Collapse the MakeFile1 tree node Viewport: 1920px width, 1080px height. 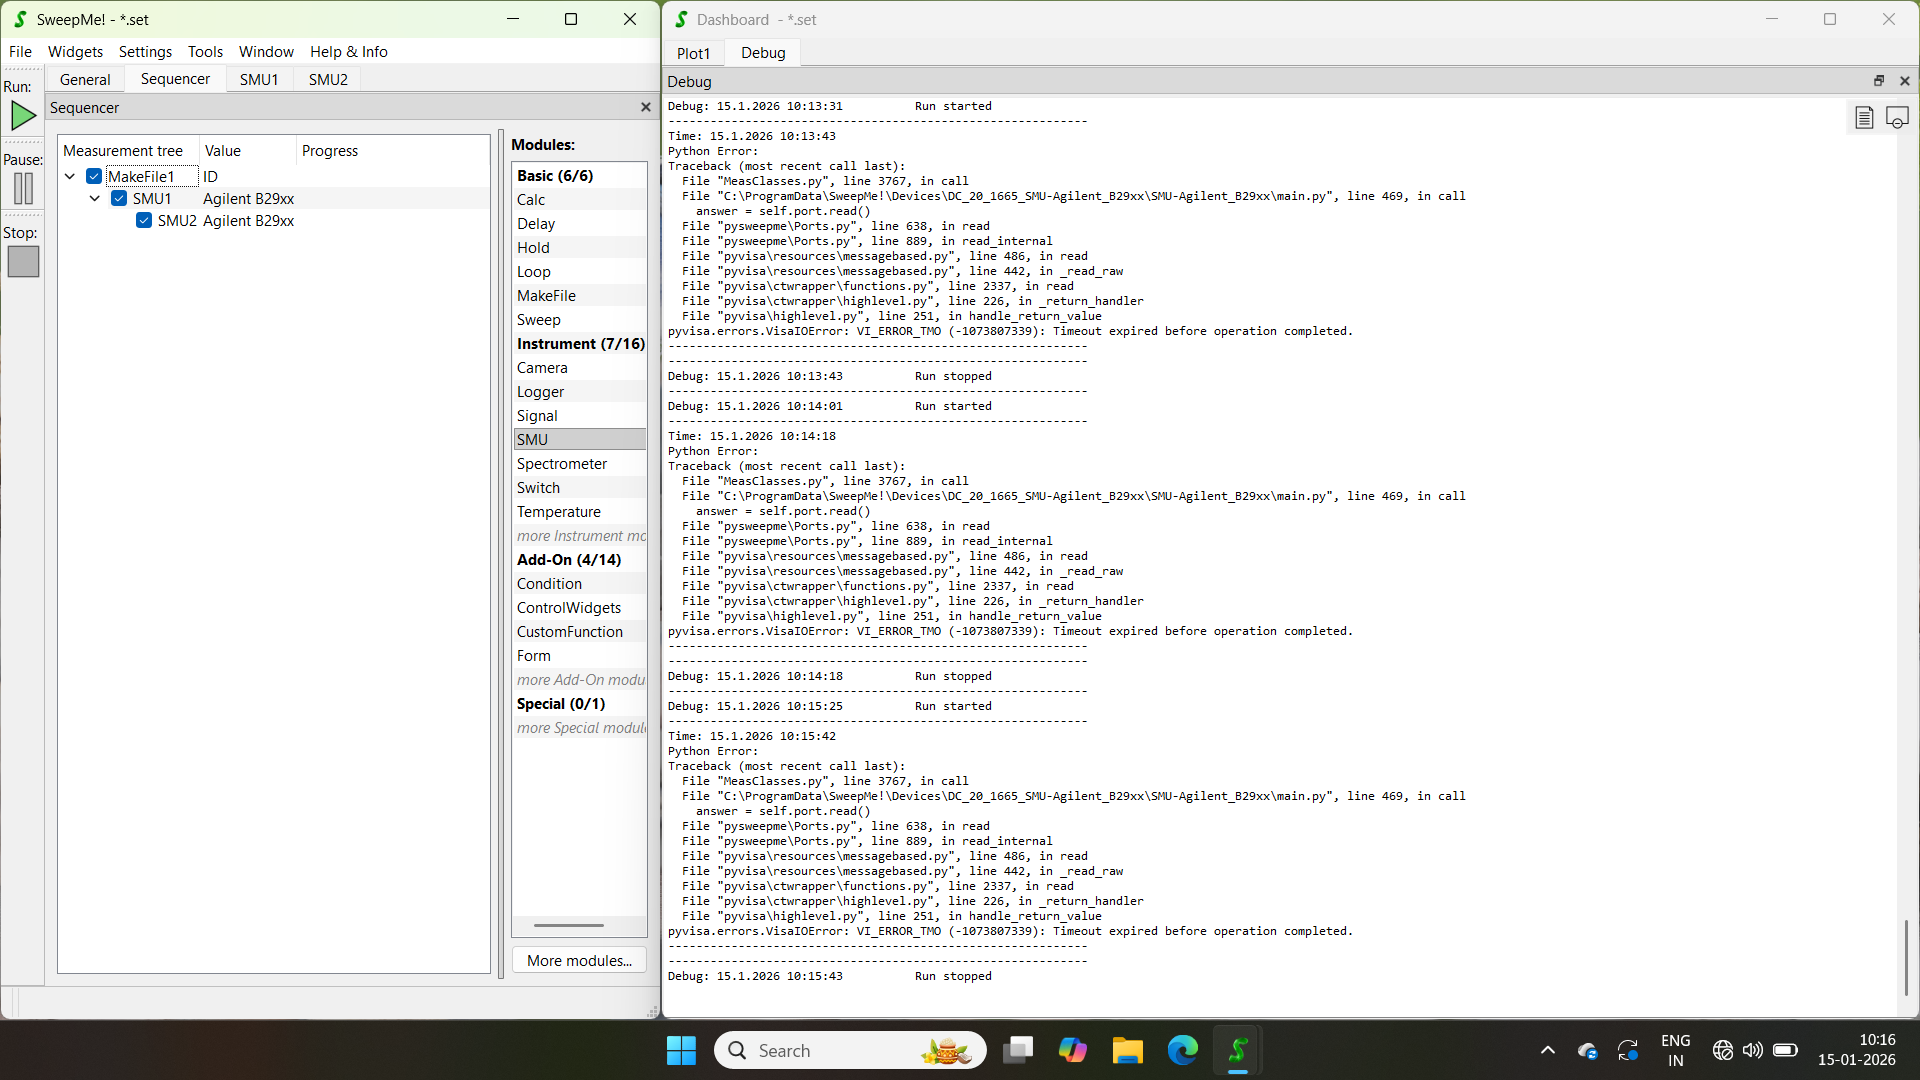pyautogui.click(x=70, y=176)
